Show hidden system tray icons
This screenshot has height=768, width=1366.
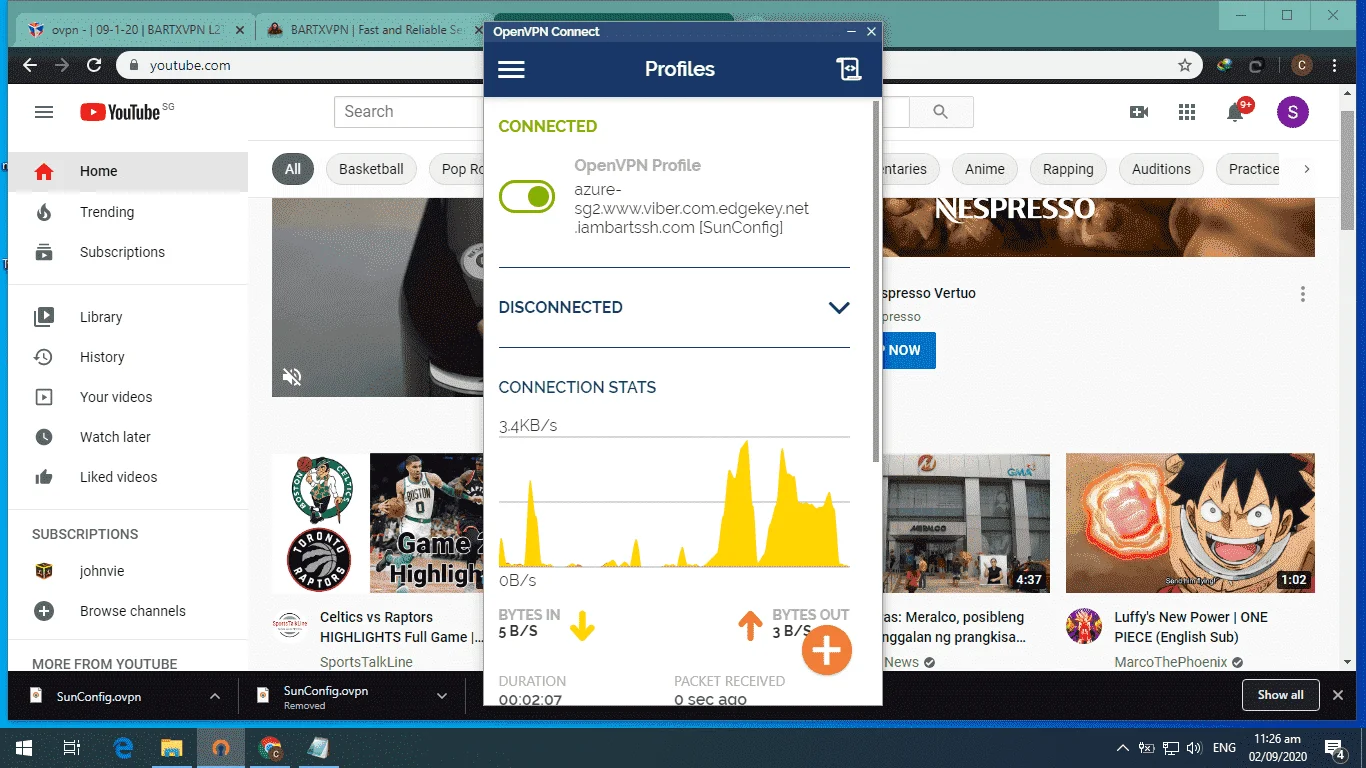click(1122, 747)
